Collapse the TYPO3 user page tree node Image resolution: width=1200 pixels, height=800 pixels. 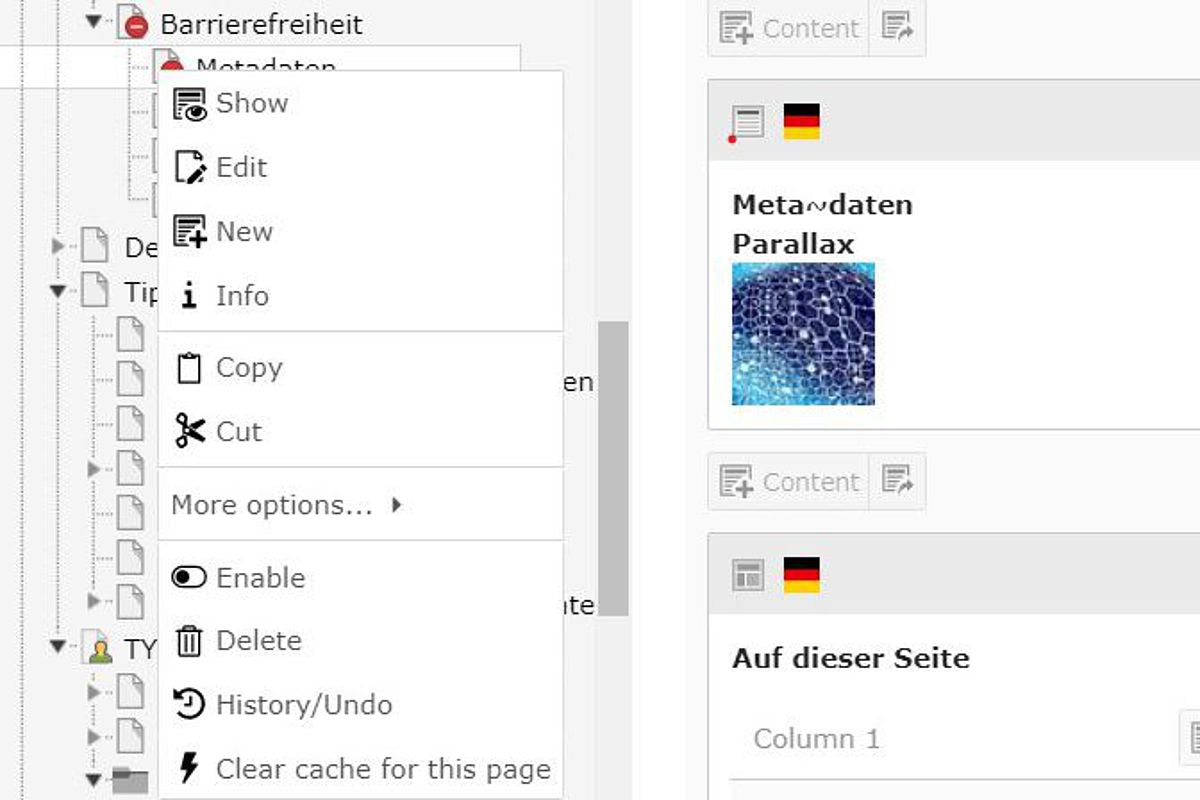(59, 650)
